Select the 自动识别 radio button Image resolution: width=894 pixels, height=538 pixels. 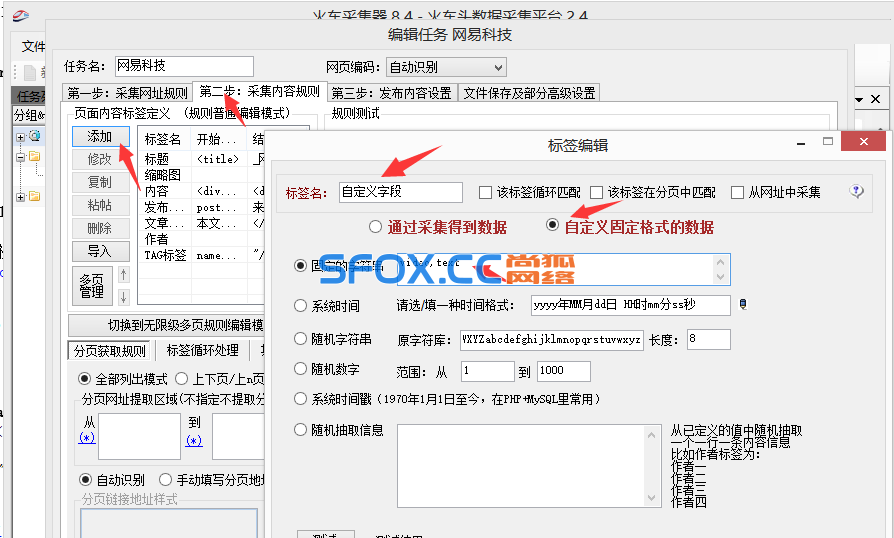tap(84, 479)
